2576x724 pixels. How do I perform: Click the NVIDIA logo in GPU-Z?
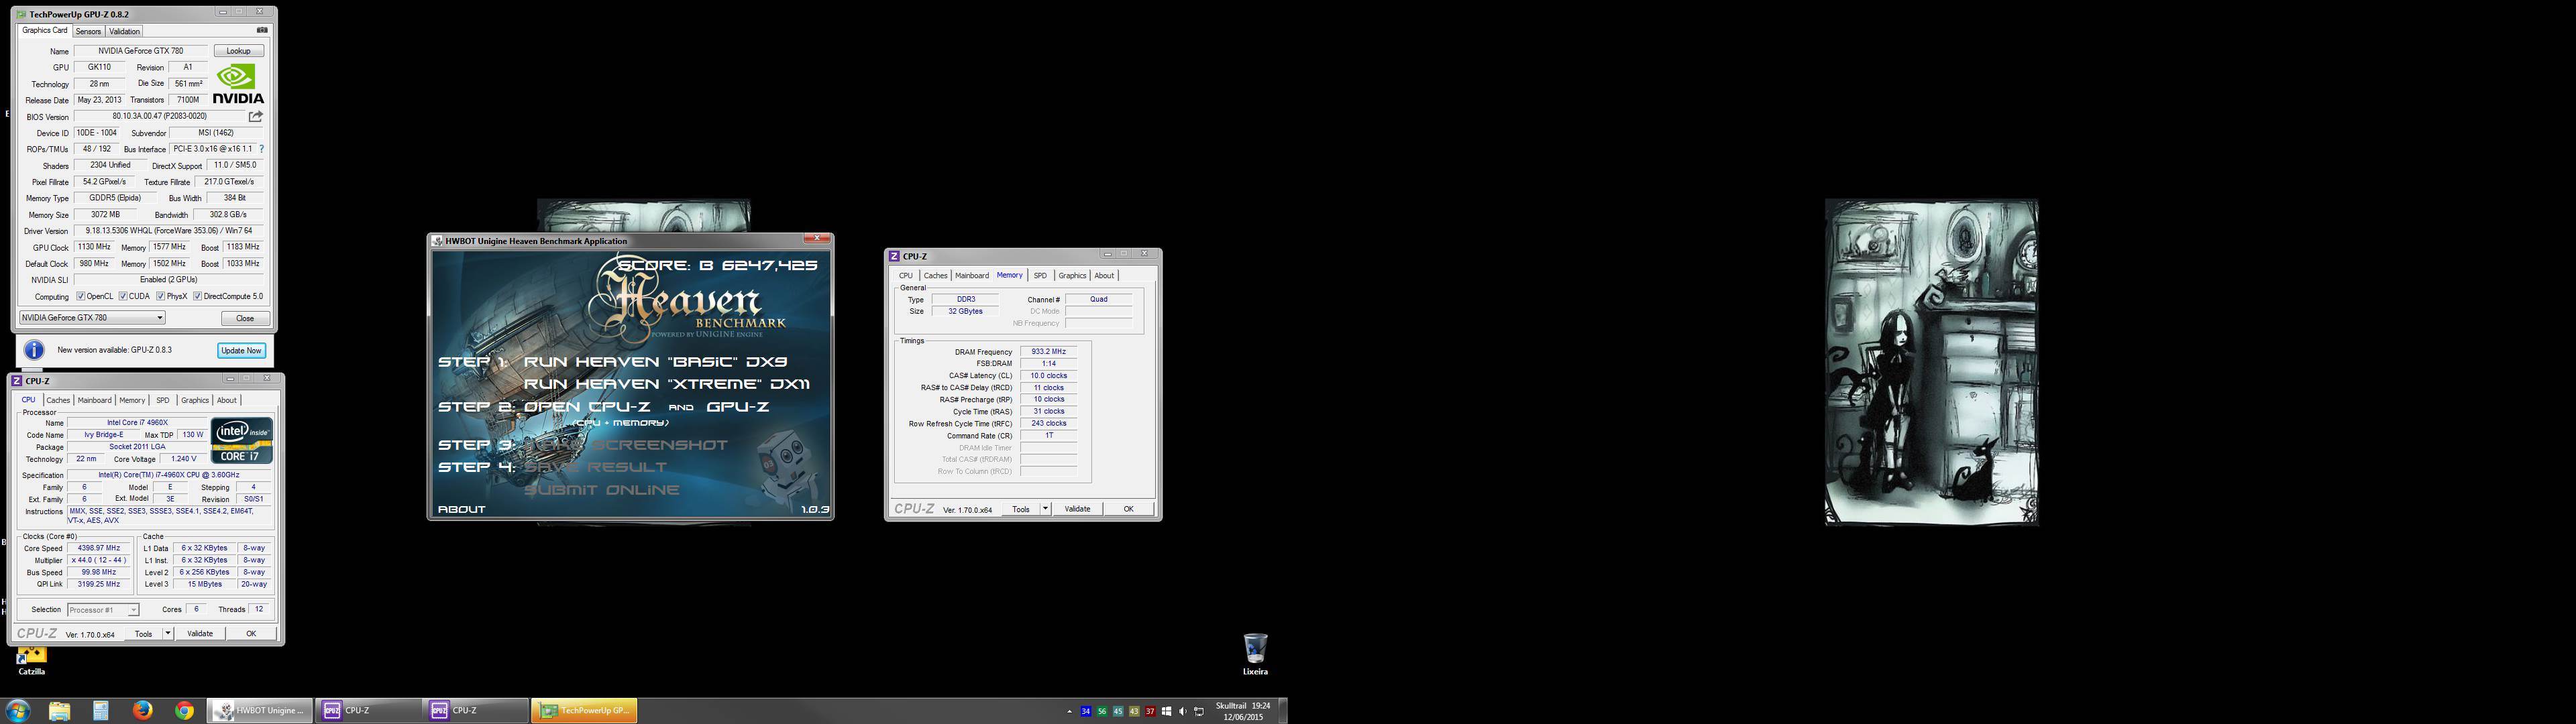click(x=239, y=84)
